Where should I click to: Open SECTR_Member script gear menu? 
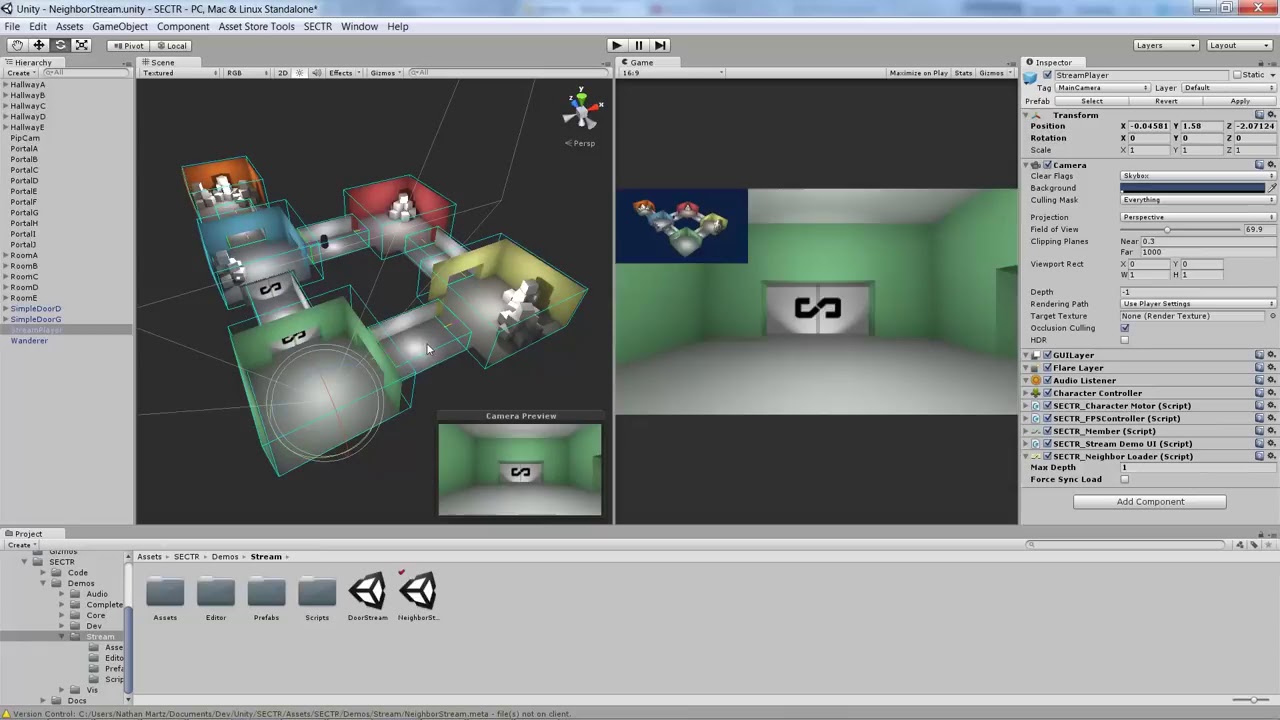tap(1272, 431)
